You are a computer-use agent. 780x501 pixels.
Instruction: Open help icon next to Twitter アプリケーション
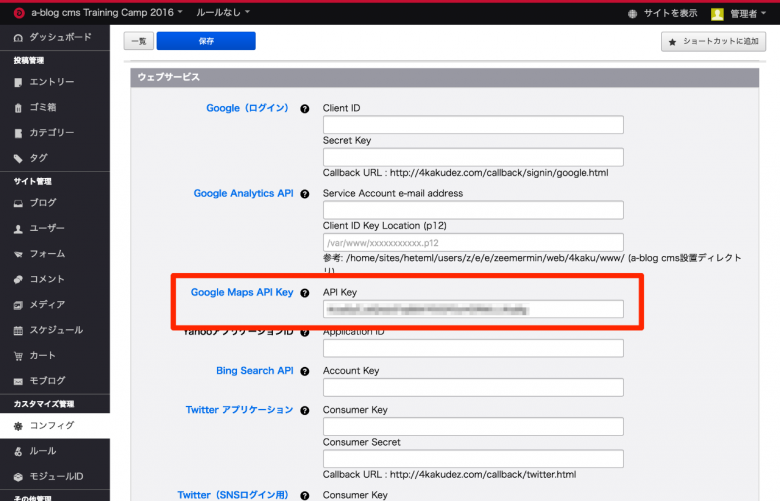click(x=304, y=410)
